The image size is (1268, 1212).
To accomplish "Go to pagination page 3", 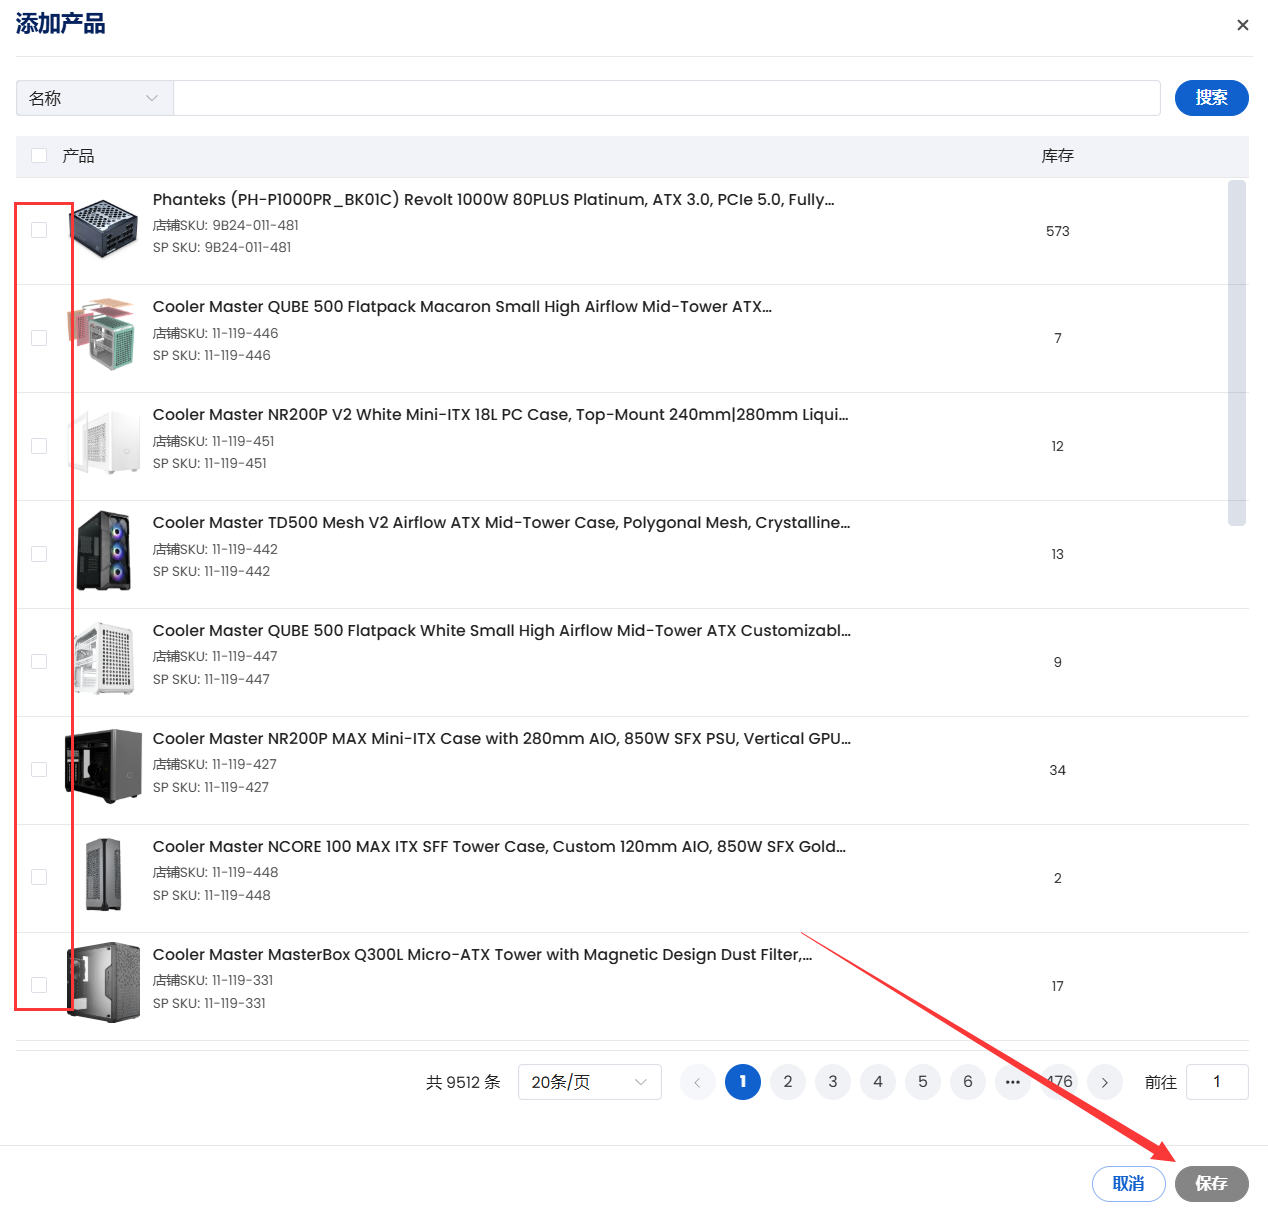I will coord(833,1082).
